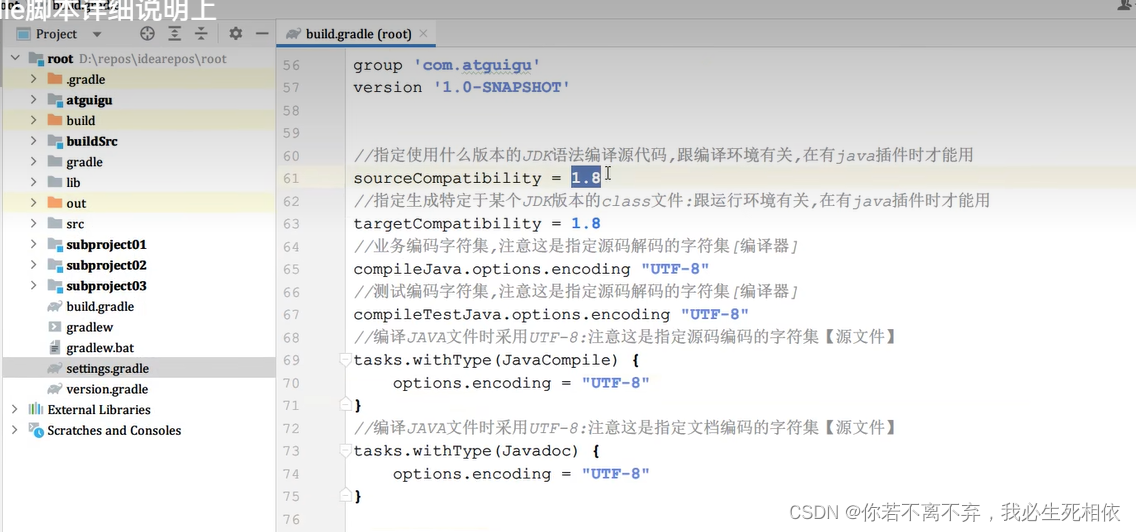The height and width of the screenshot is (532, 1136).
Task: Collapse the root project node
Action: coord(15,59)
